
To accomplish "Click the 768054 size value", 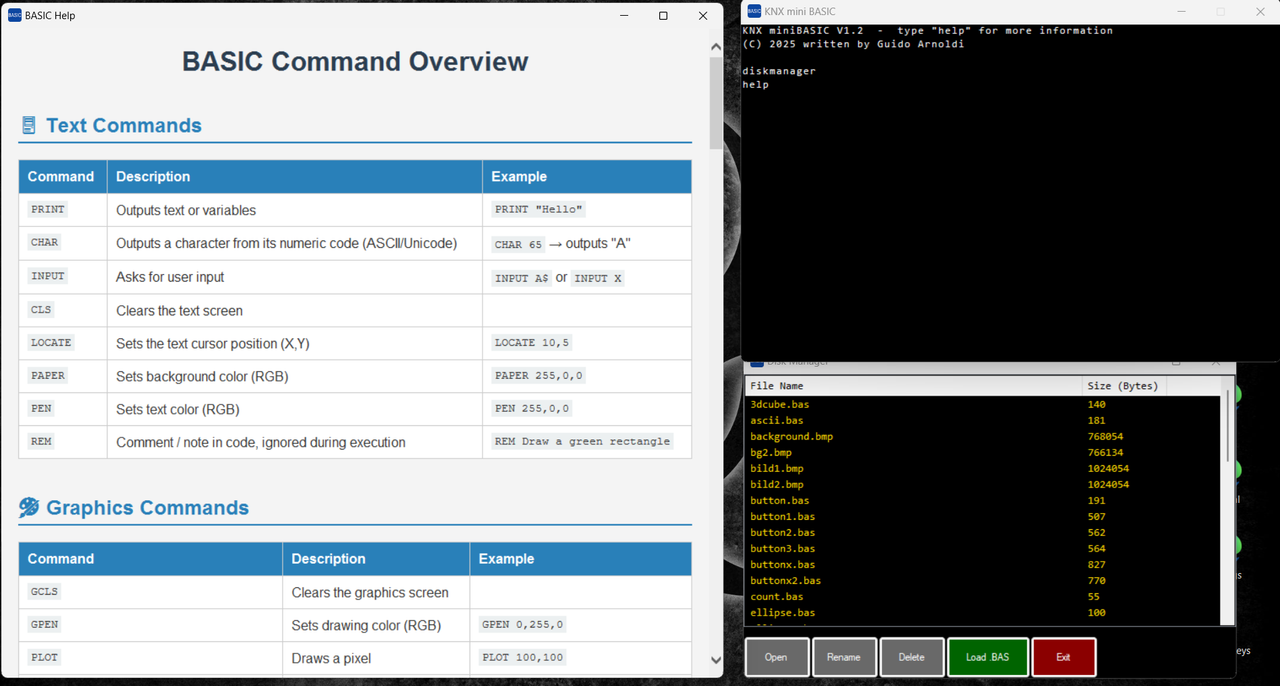I will (x=1105, y=437).
